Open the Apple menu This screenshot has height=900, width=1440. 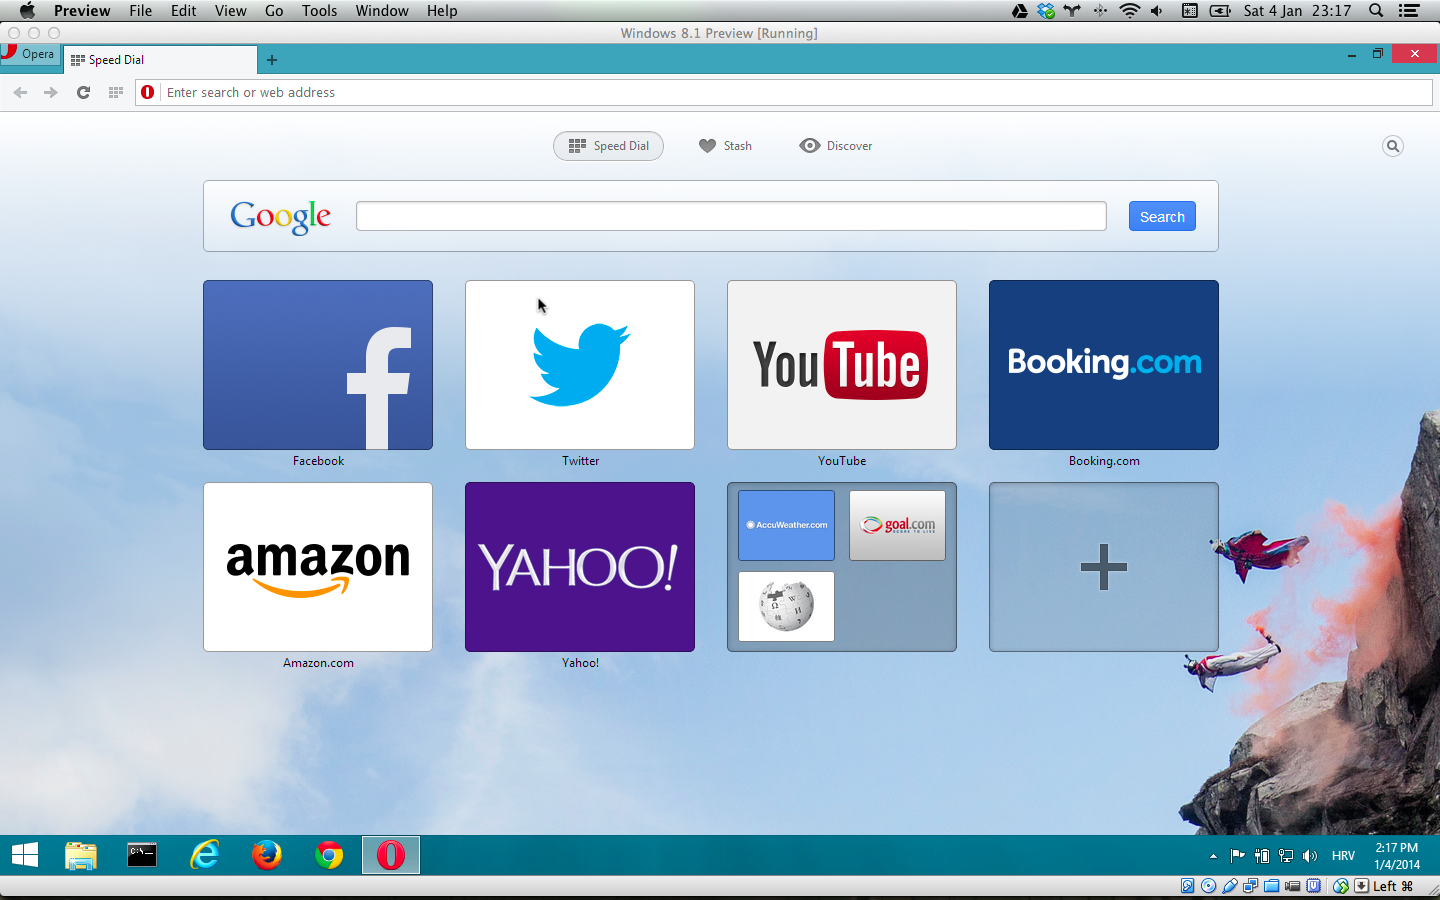27,11
